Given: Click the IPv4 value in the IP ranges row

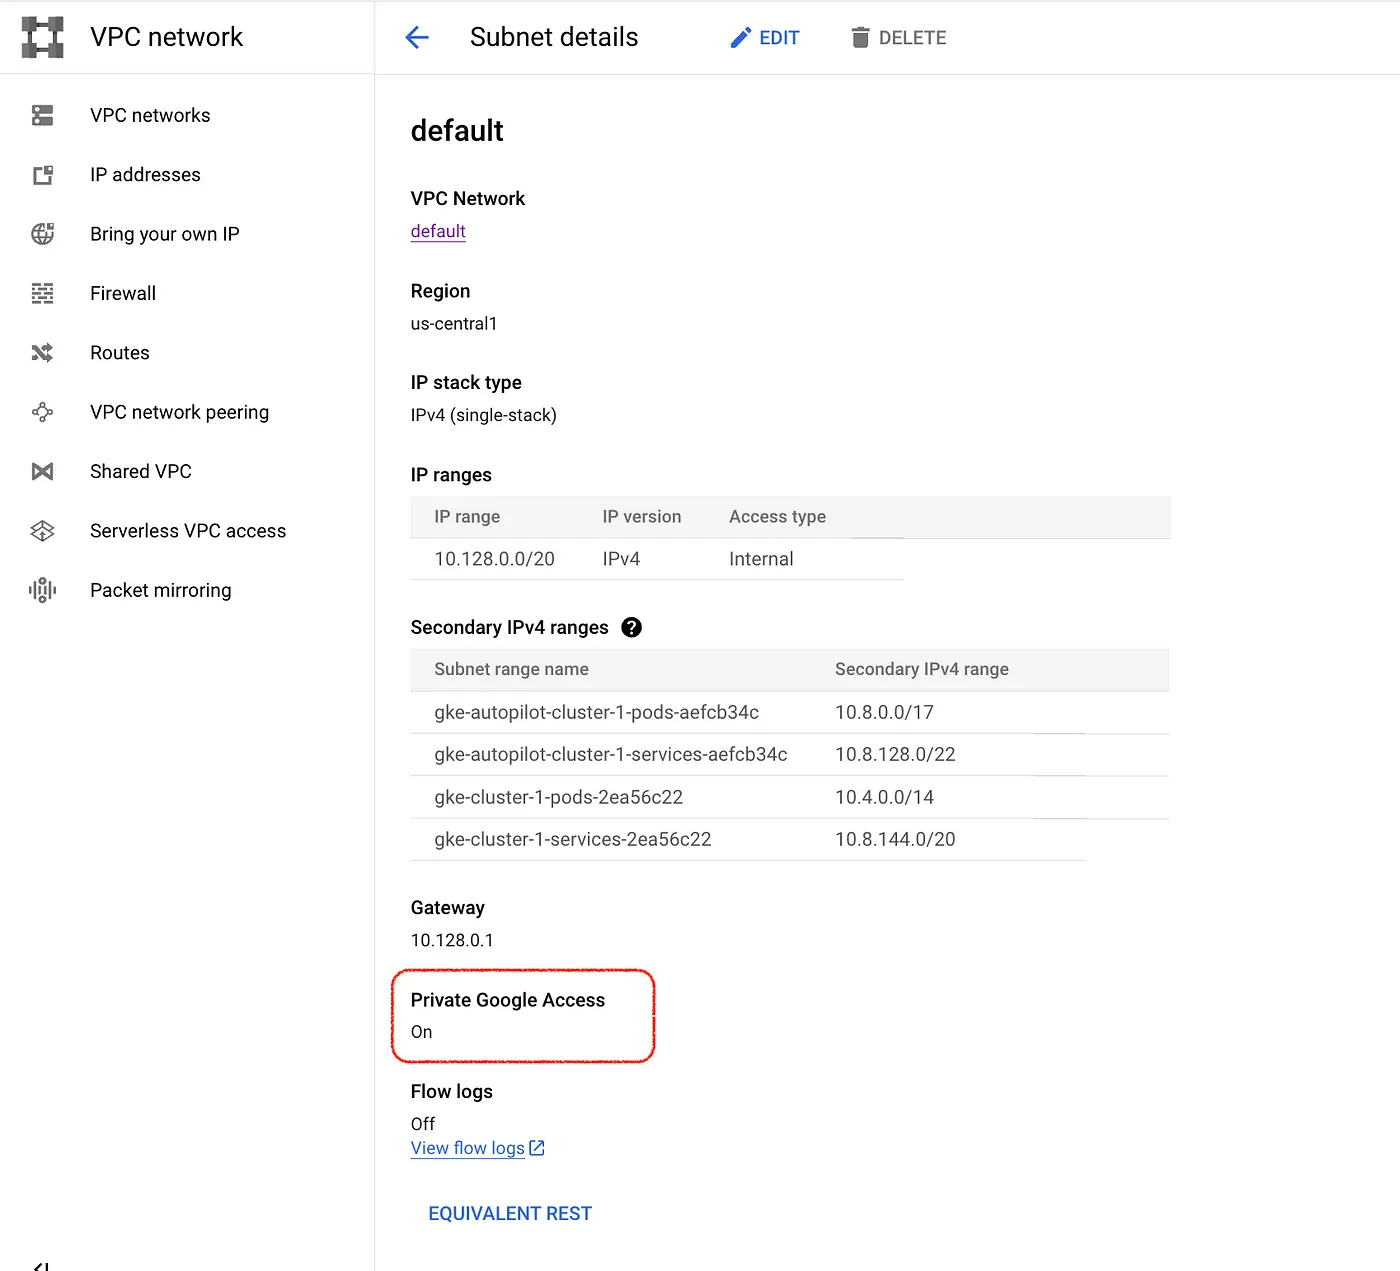Looking at the screenshot, I should [621, 559].
